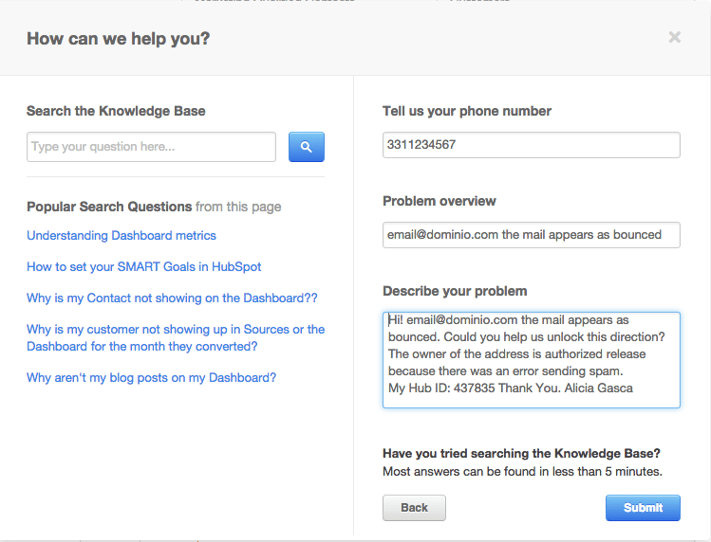Click the Tell us your phone number label
The image size is (711, 542).
467,111
